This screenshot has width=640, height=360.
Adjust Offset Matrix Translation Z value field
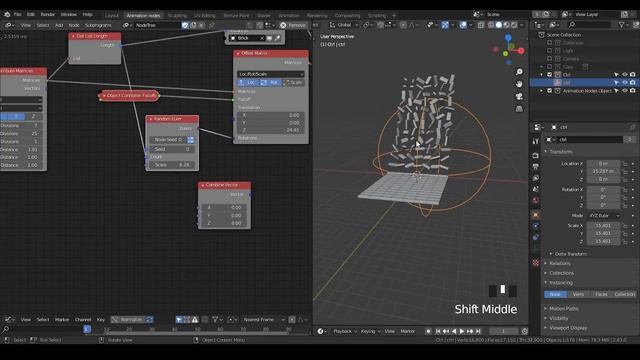pyautogui.click(x=271, y=130)
